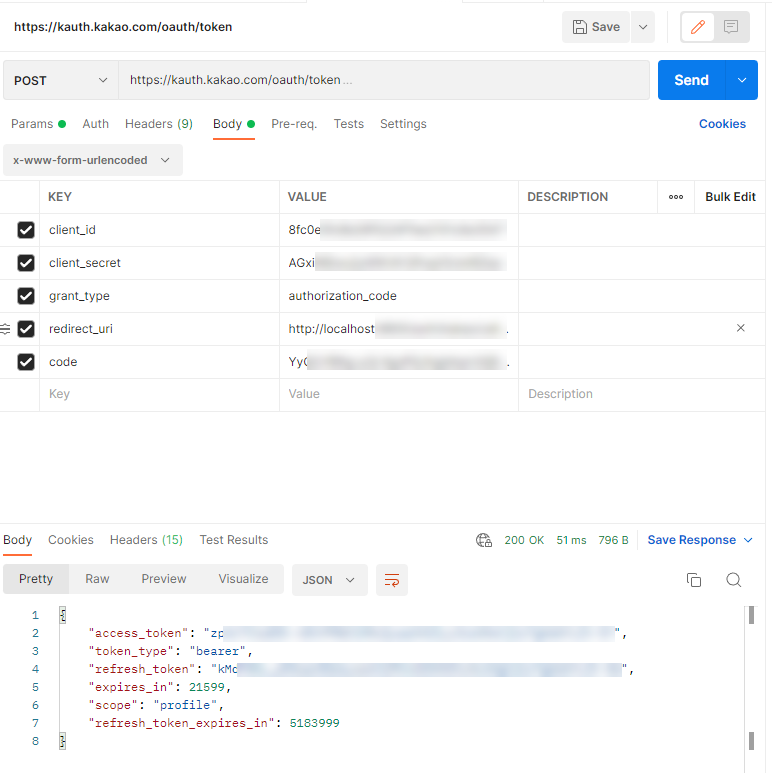Click Save Response
This screenshot has width=772, height=773.
tap(692, 540)
